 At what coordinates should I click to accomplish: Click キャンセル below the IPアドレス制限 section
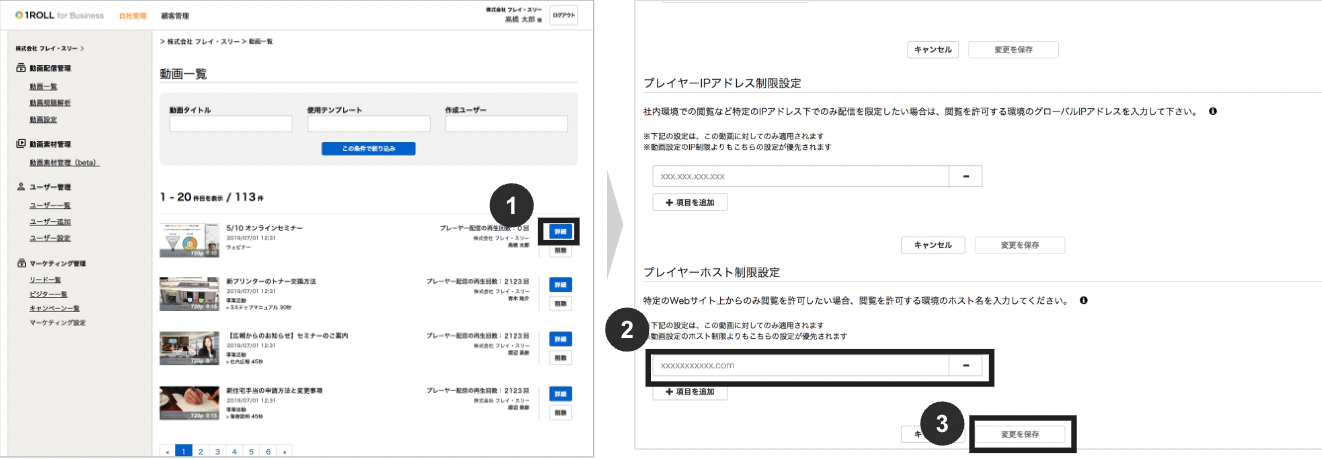(x=933, y=245)
